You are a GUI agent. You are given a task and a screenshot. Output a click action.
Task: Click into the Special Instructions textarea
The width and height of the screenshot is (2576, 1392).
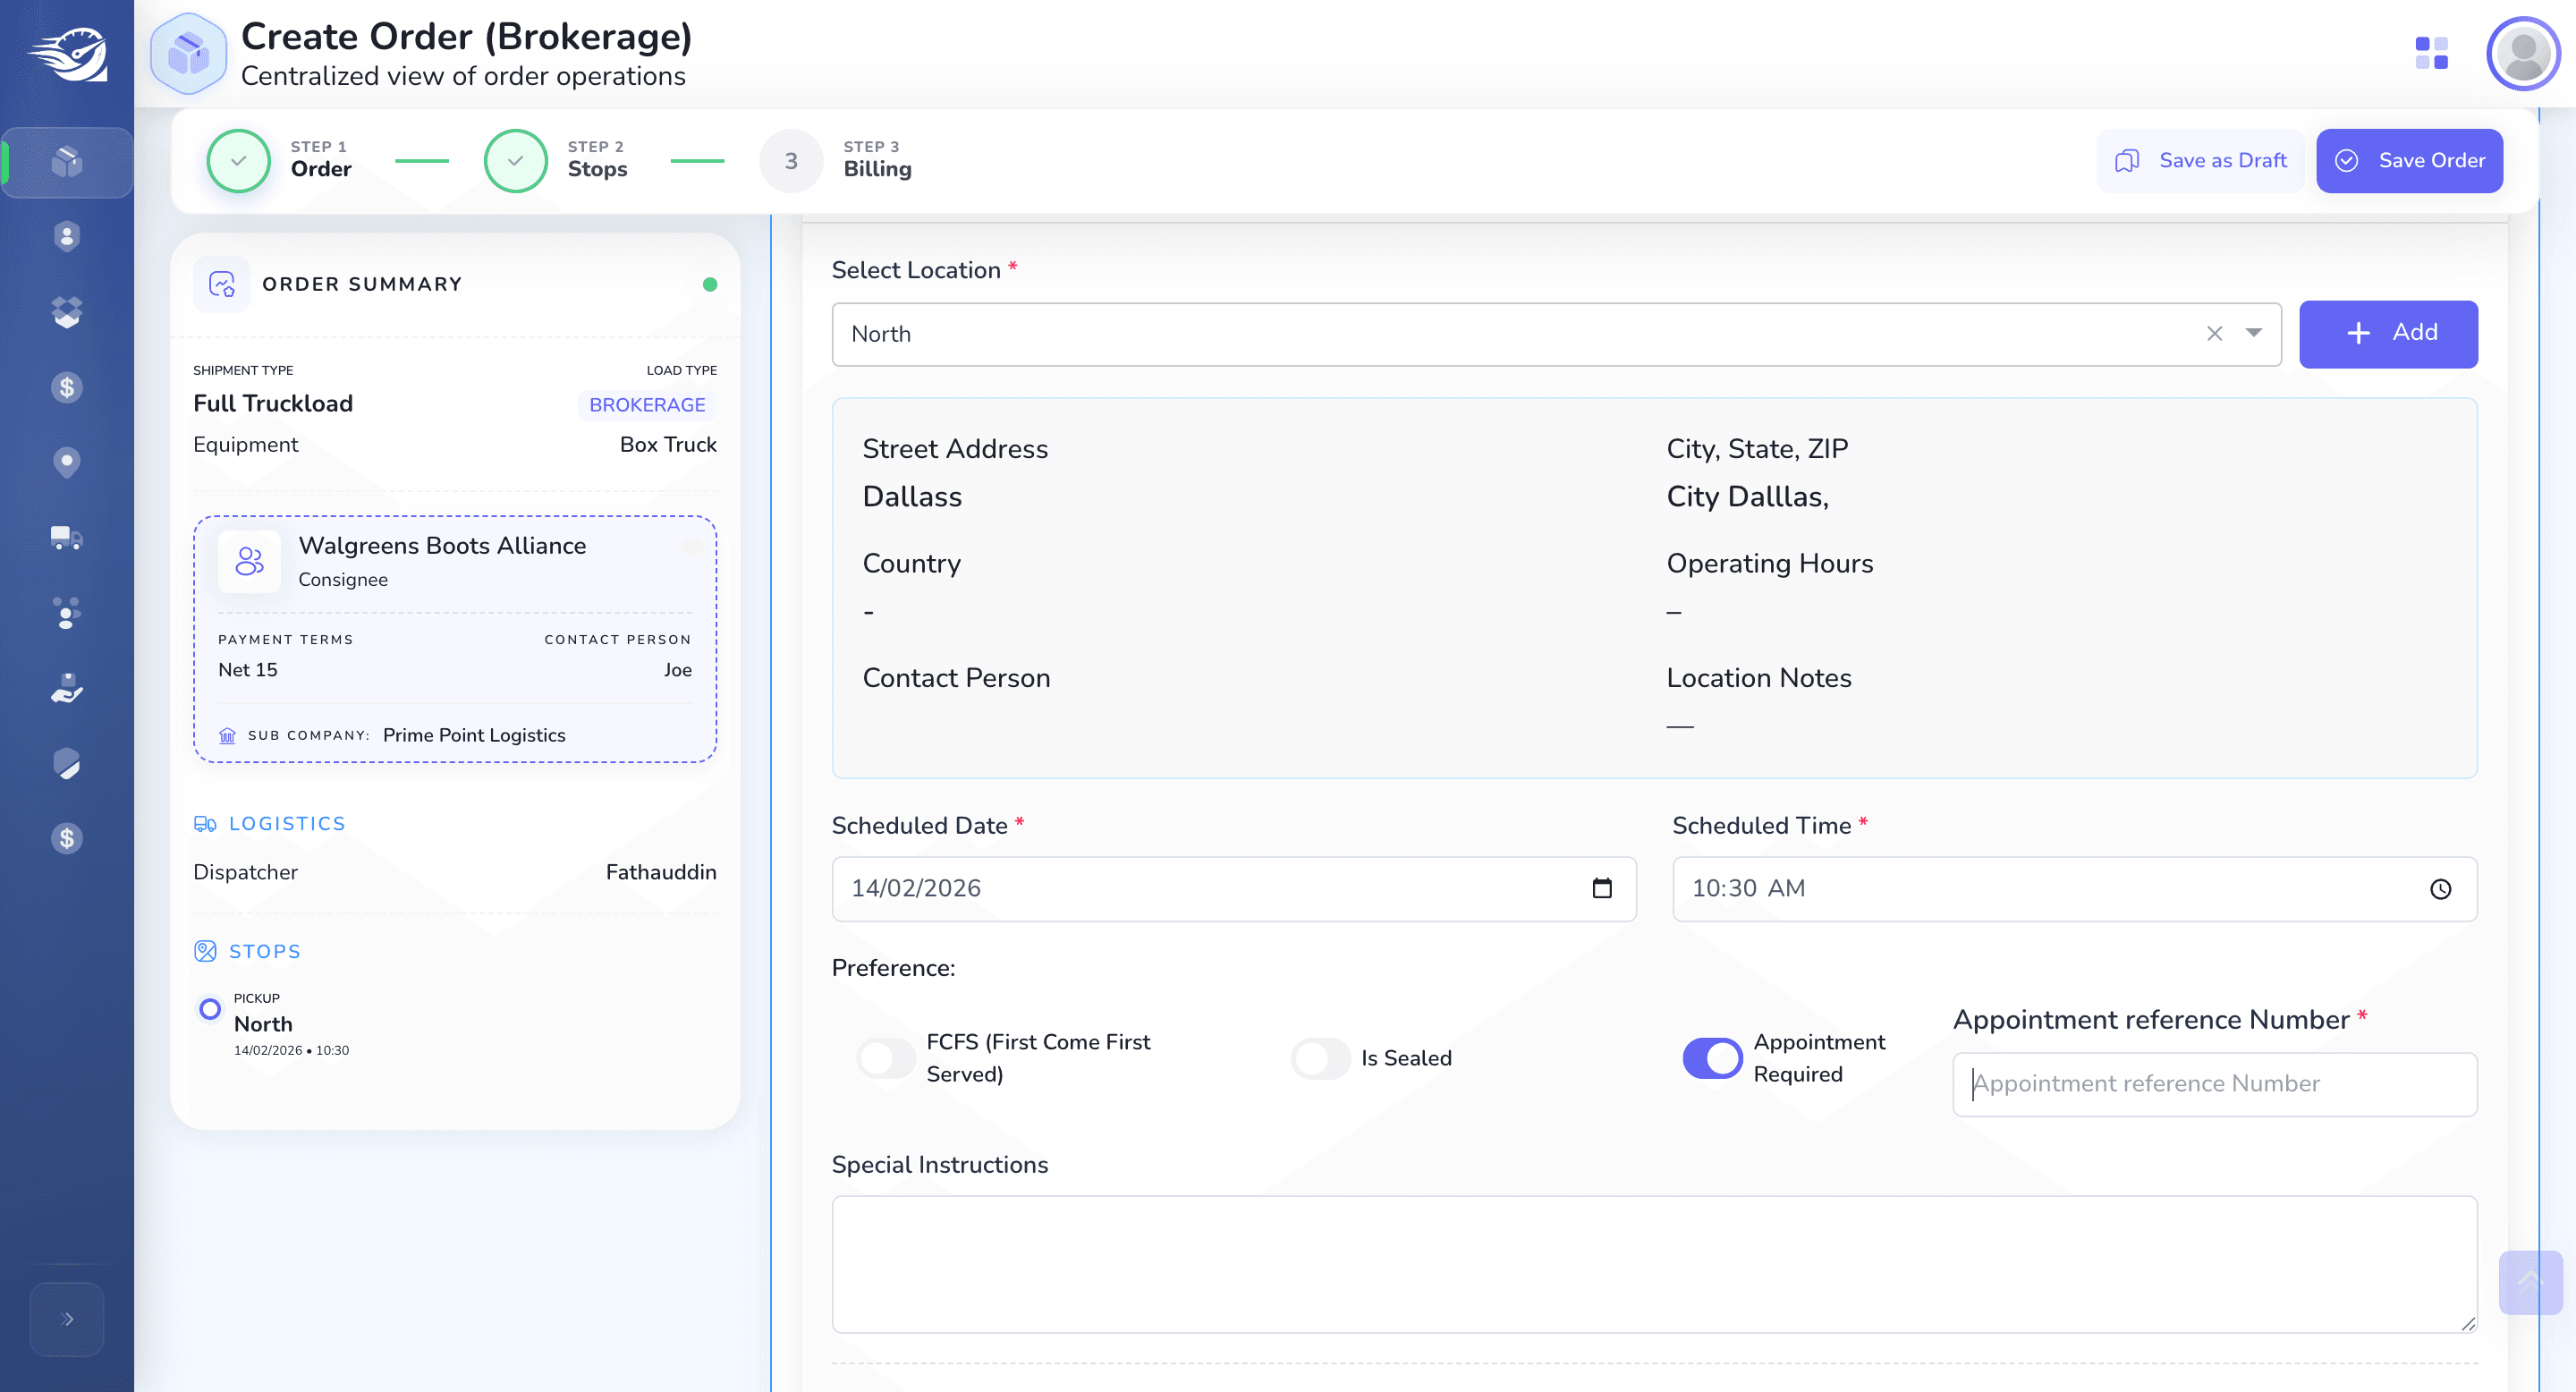click(1654, 1264)
